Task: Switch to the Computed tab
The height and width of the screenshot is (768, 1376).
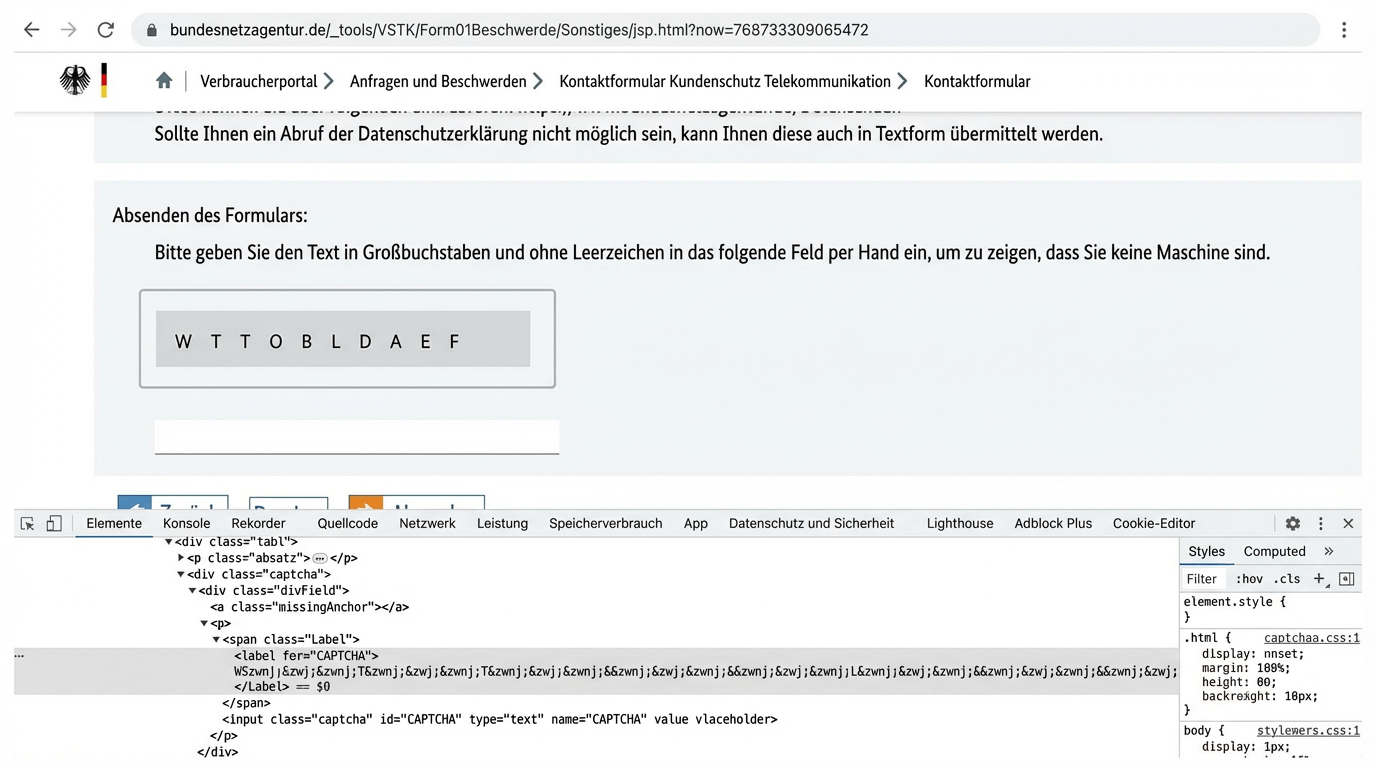Action: coord(1274,551)
